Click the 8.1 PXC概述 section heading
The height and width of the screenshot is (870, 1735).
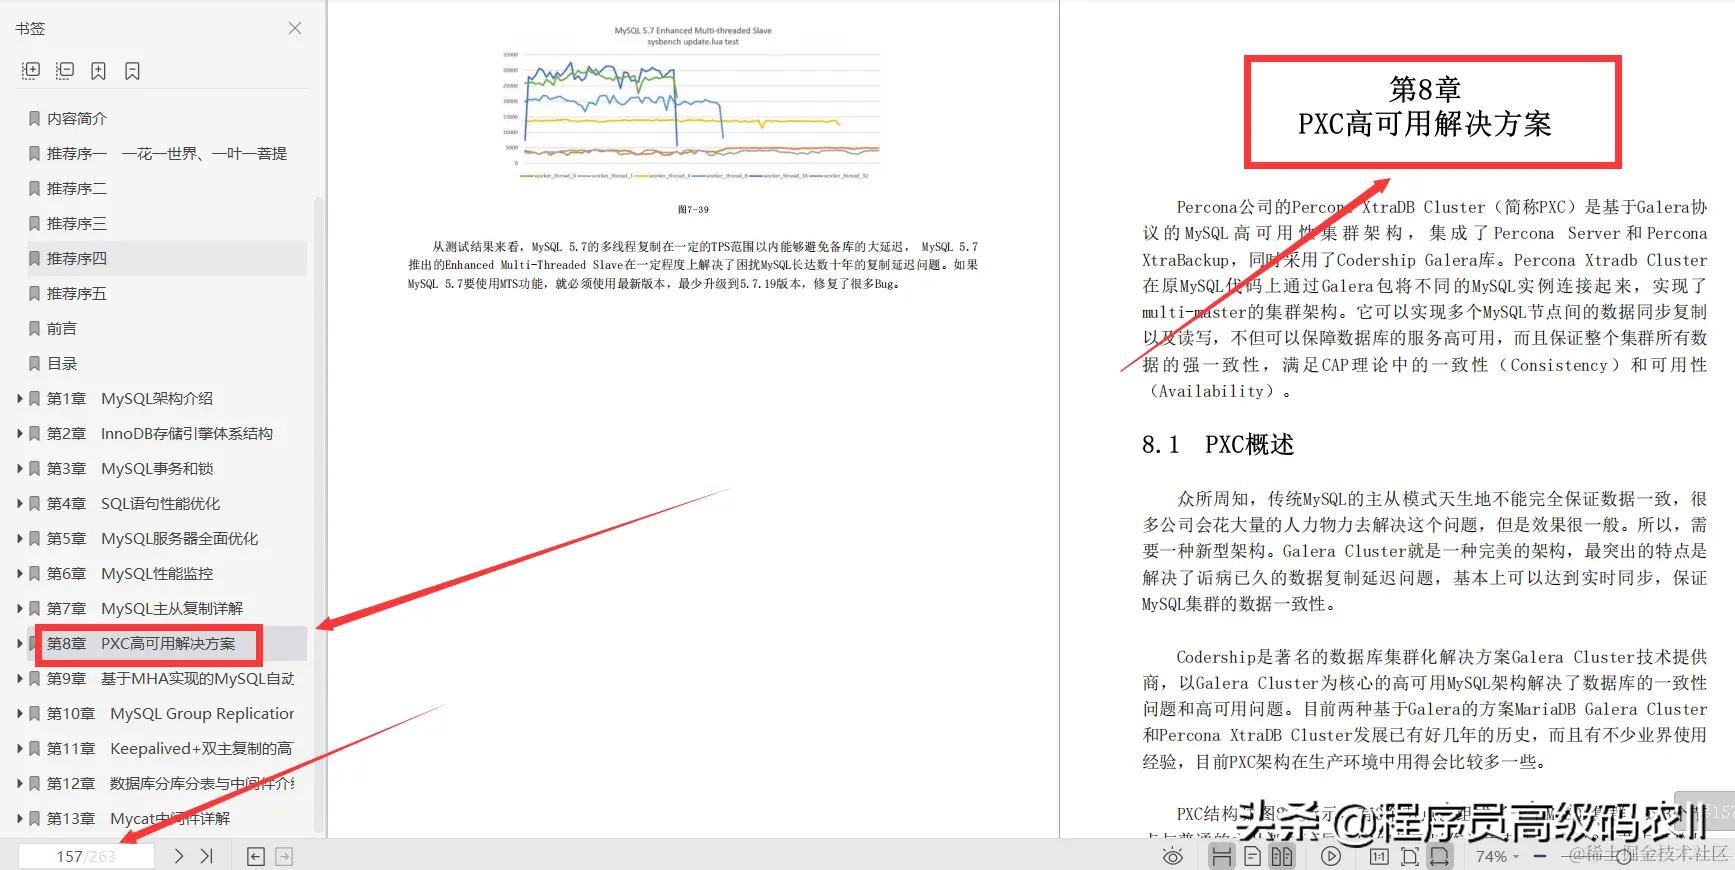pos(1218,444)
